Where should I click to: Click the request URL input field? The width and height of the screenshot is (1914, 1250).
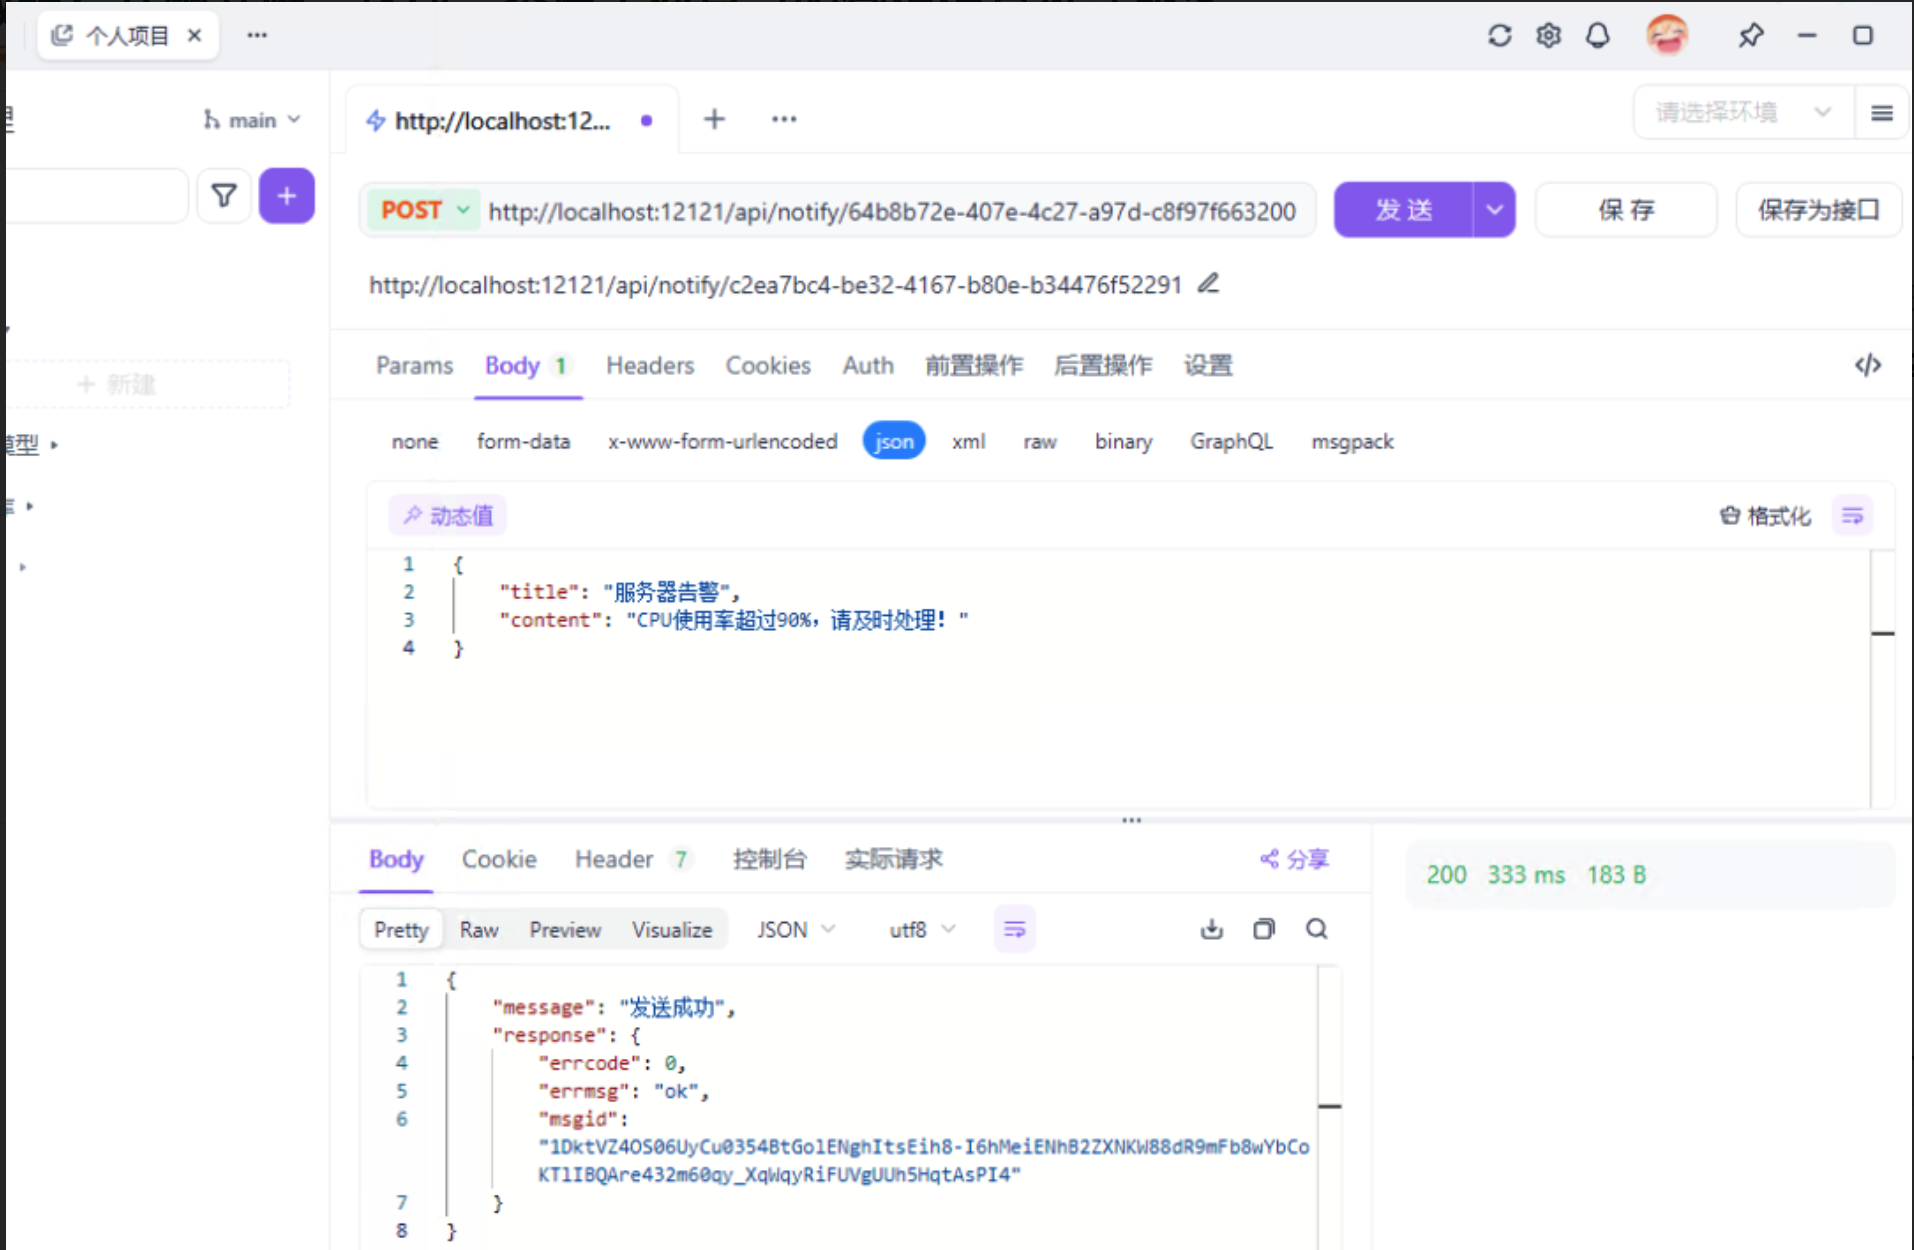point(891,211)
